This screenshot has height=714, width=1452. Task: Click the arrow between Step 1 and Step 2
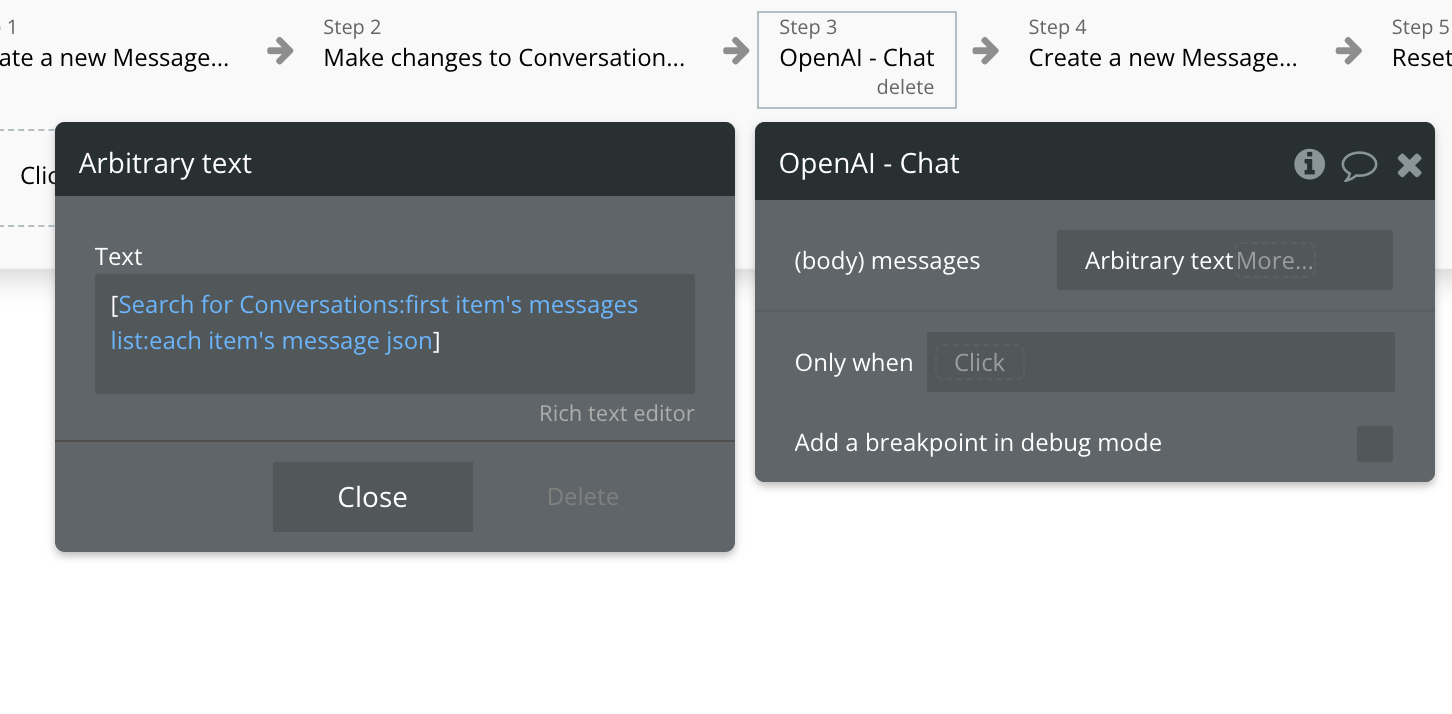point(281,50)
